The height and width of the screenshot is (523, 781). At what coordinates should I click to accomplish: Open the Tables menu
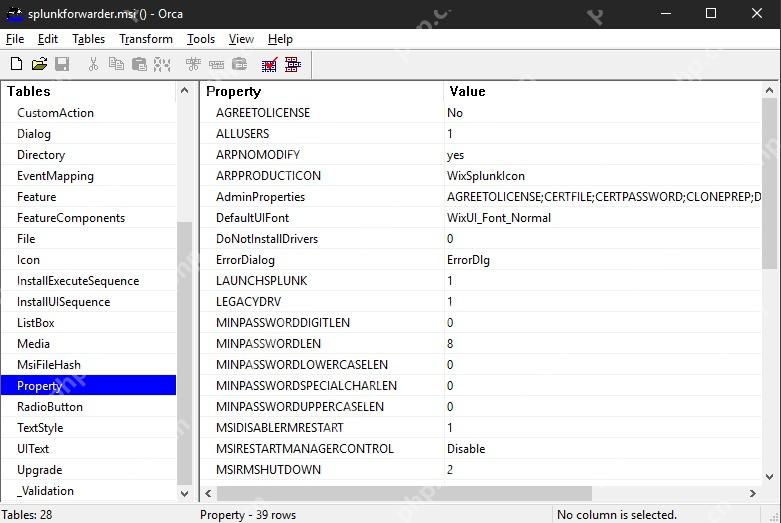[89, 39]
